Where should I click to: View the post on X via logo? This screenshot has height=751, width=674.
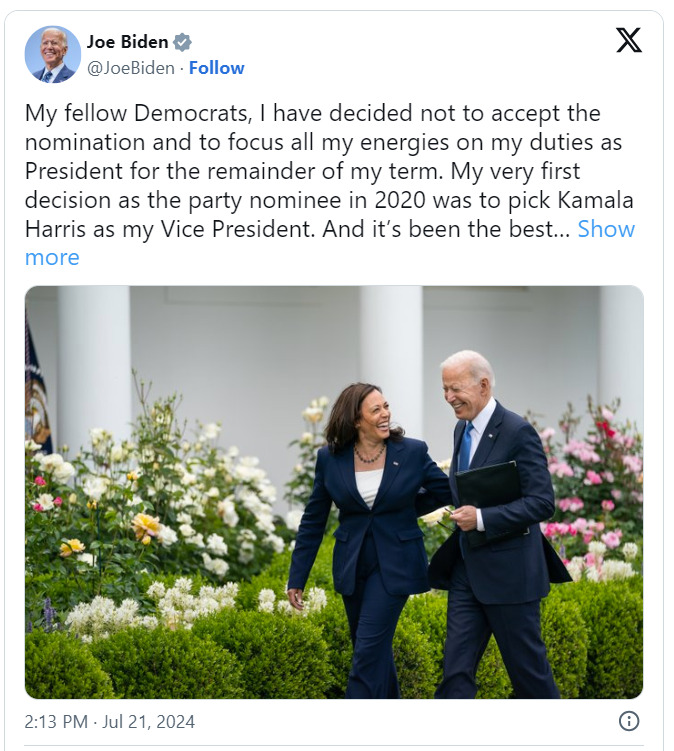pos(629,42)
